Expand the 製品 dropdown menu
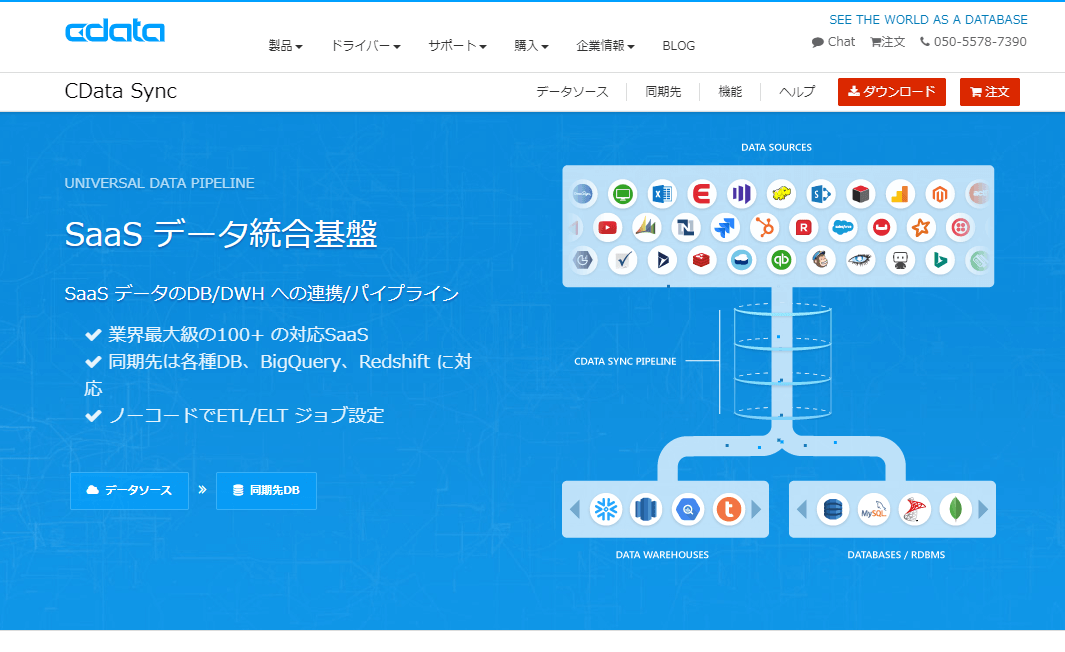This screenshot has width=1065, height=652. pos(285,46)
